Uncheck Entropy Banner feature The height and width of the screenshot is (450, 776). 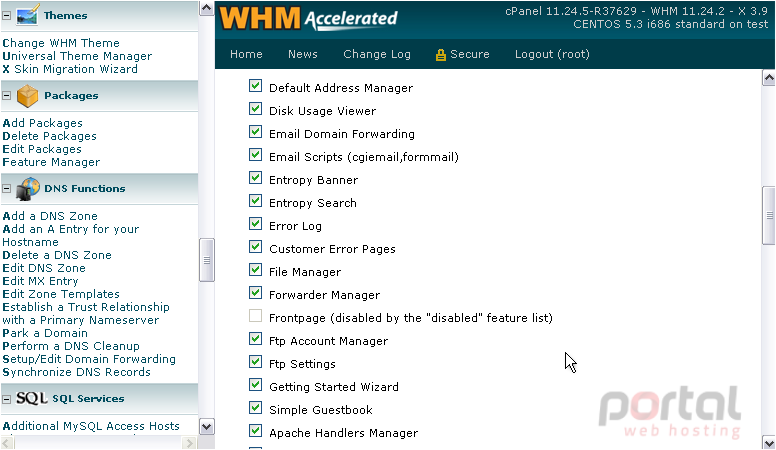point(255,178)
